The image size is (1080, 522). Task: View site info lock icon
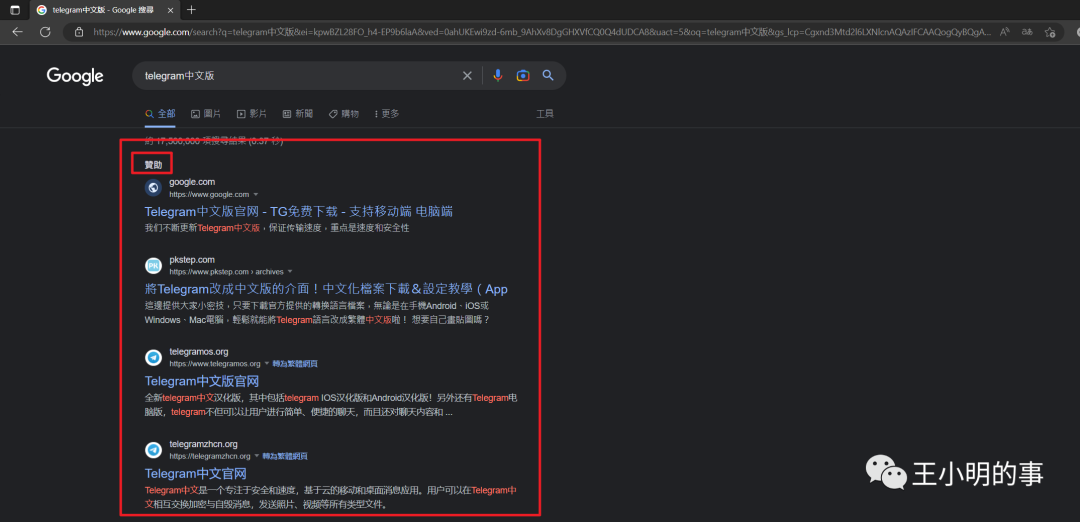point(79,32)
